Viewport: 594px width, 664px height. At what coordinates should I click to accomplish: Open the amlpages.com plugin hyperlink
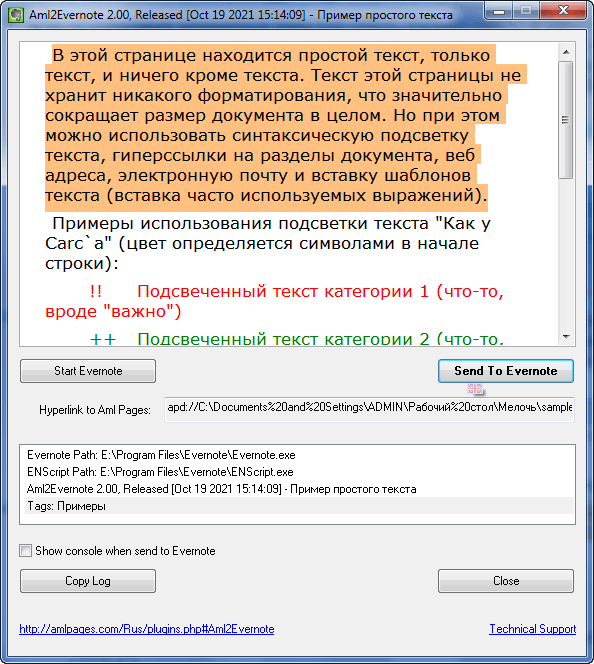[146, 629]
